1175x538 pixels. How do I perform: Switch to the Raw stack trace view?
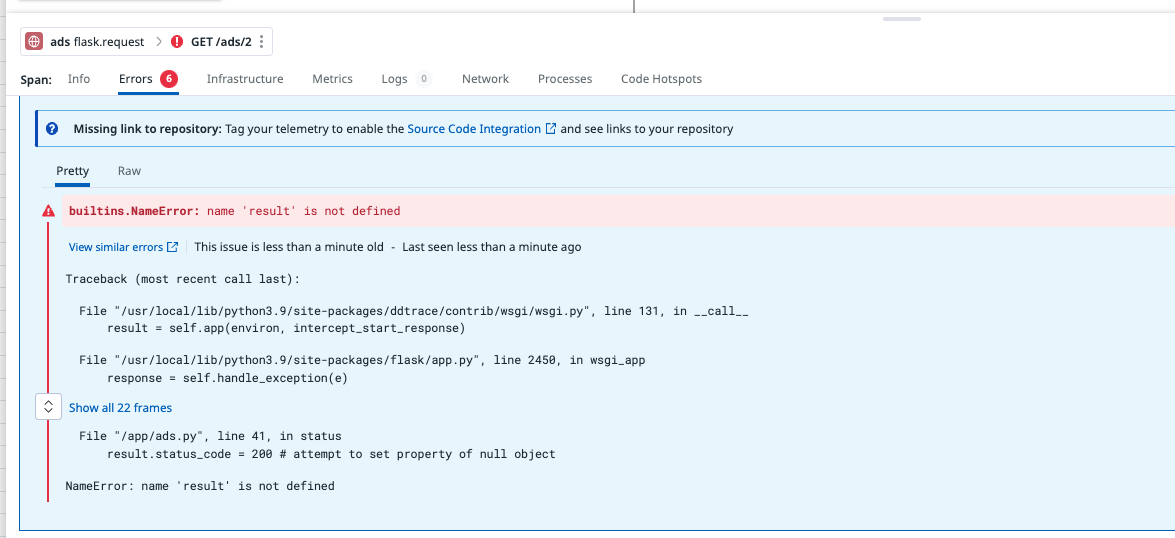pyautogui.click(x=129, y=171)
